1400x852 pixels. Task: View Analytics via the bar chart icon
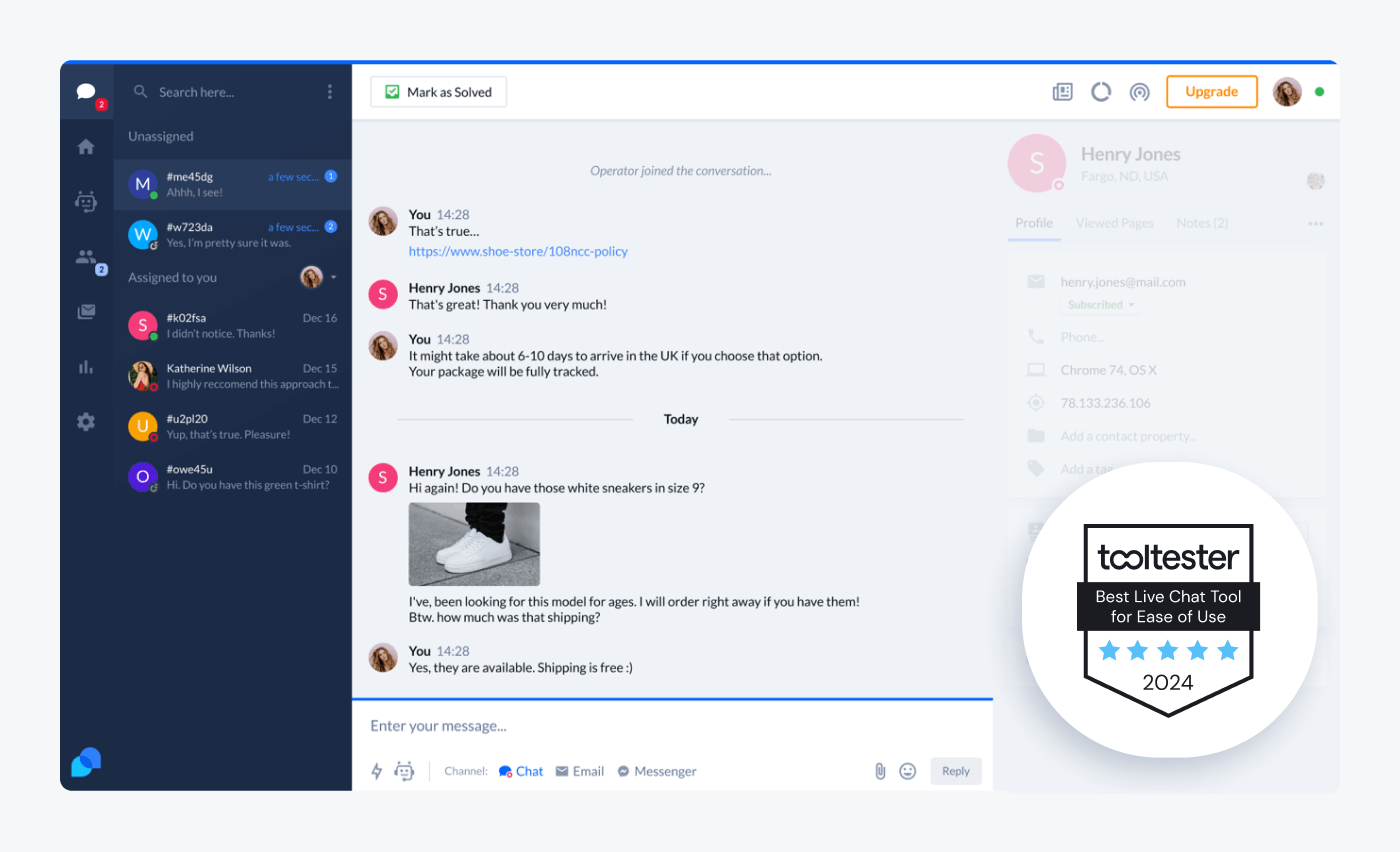(87, 366)
